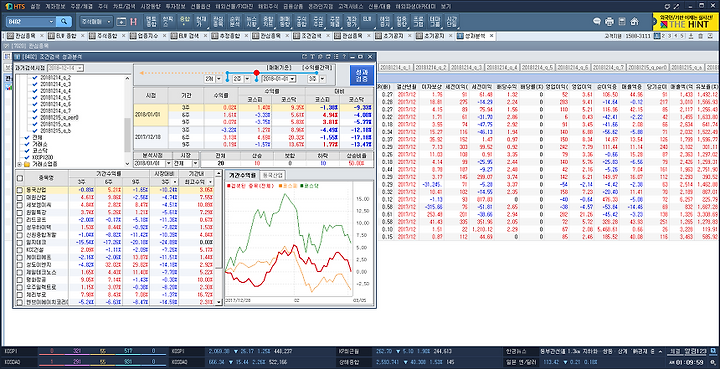Switch to the 조건검색 tab
The height and width of the screenshot is (369, 720).
(x=311, y=36)
